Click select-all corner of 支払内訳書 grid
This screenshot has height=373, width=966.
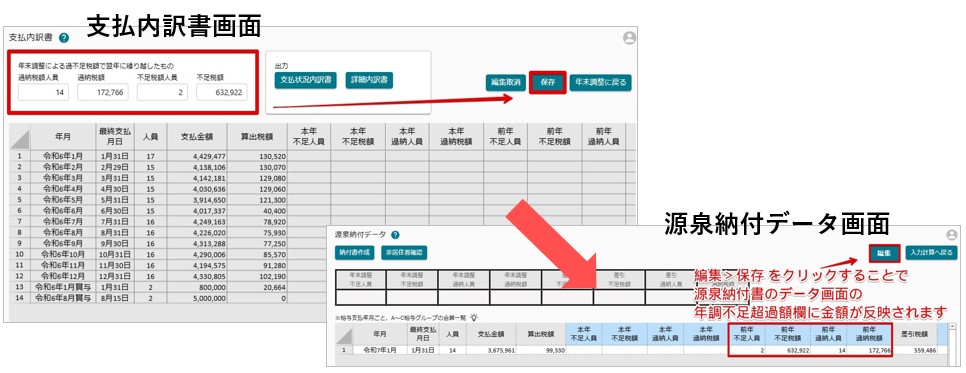[x=20, y=137]
